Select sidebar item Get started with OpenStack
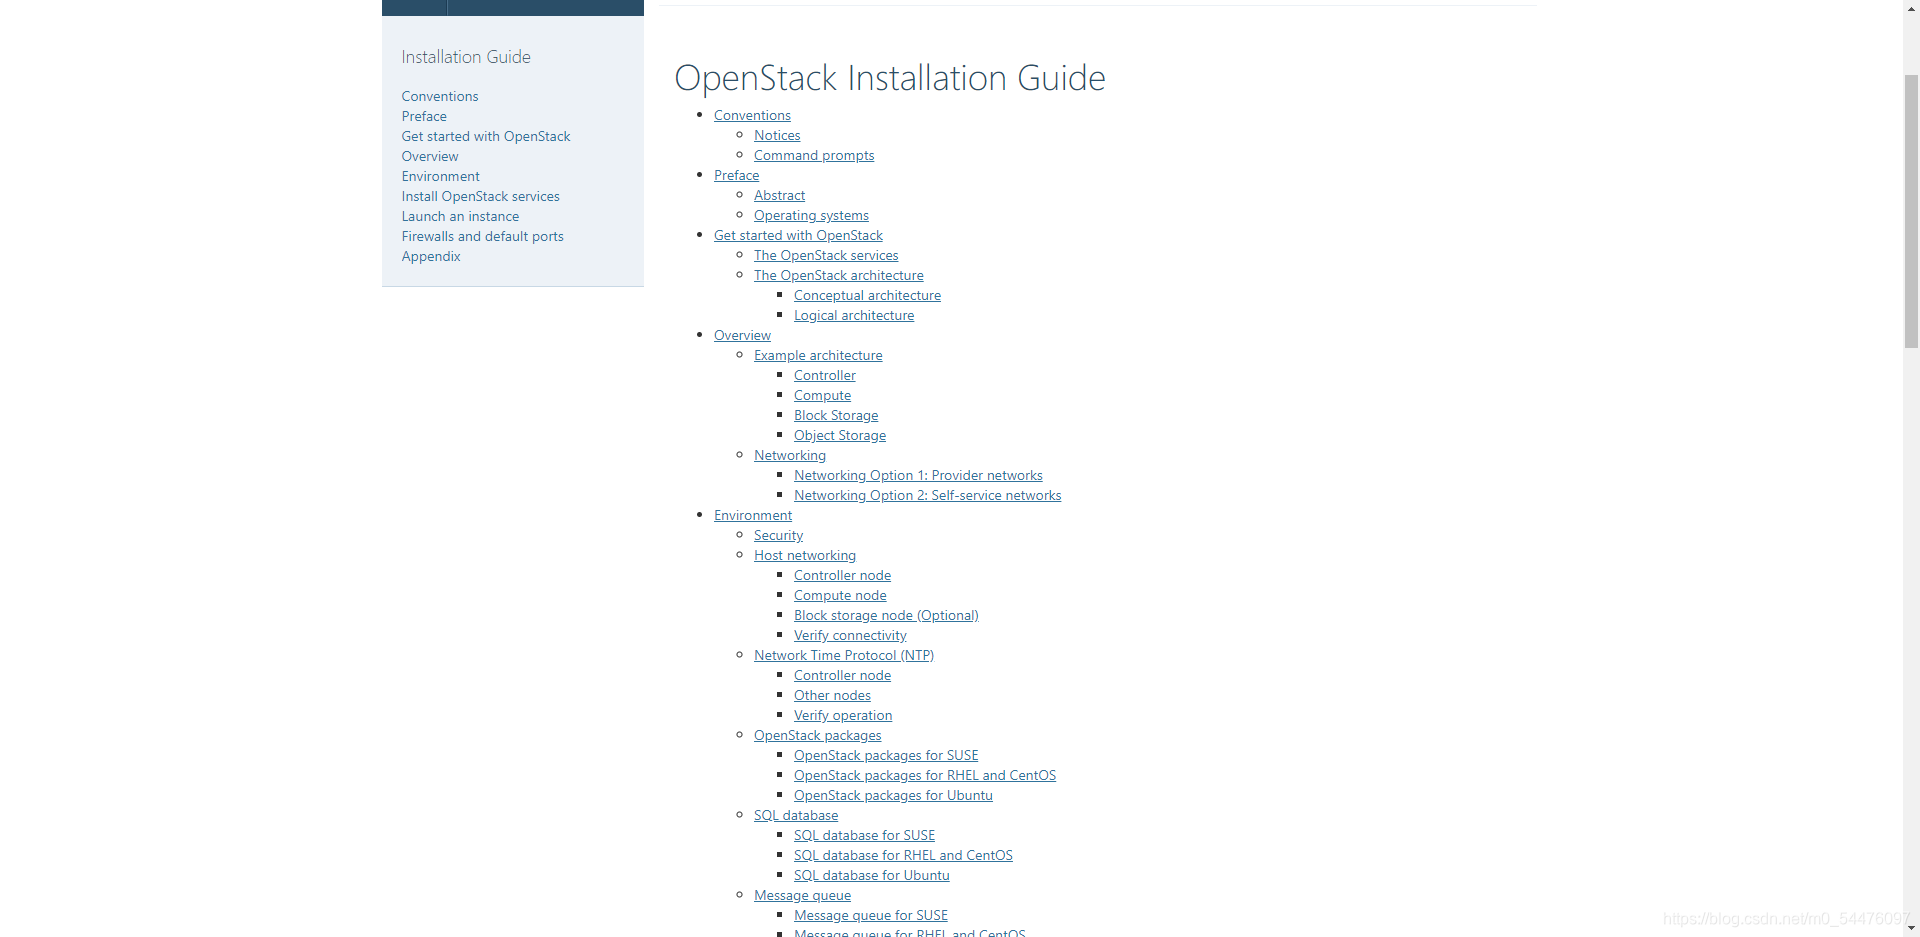Image resolution: width=1920 pixels, height=937 pixels. [x=486, y=136]
